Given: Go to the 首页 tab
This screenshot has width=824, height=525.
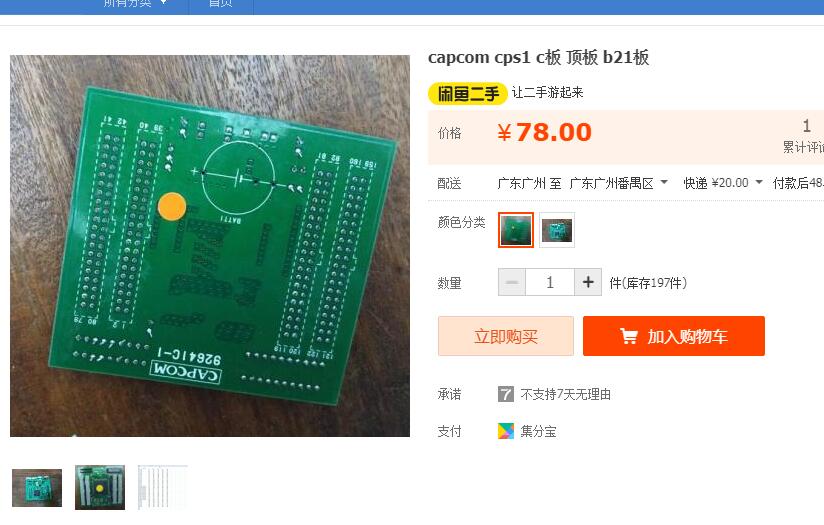Looking at the screenshot, I should [x=220, y=4].
